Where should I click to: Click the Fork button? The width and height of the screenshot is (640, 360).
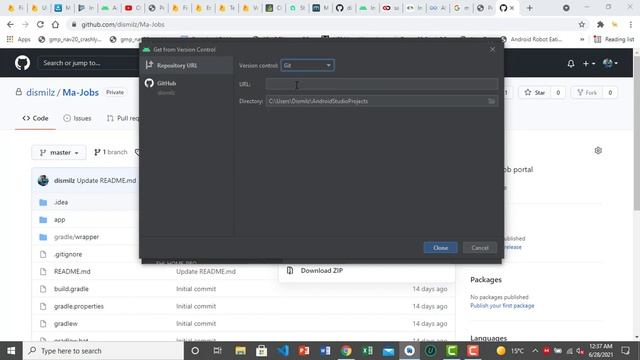tap(587, 93)
